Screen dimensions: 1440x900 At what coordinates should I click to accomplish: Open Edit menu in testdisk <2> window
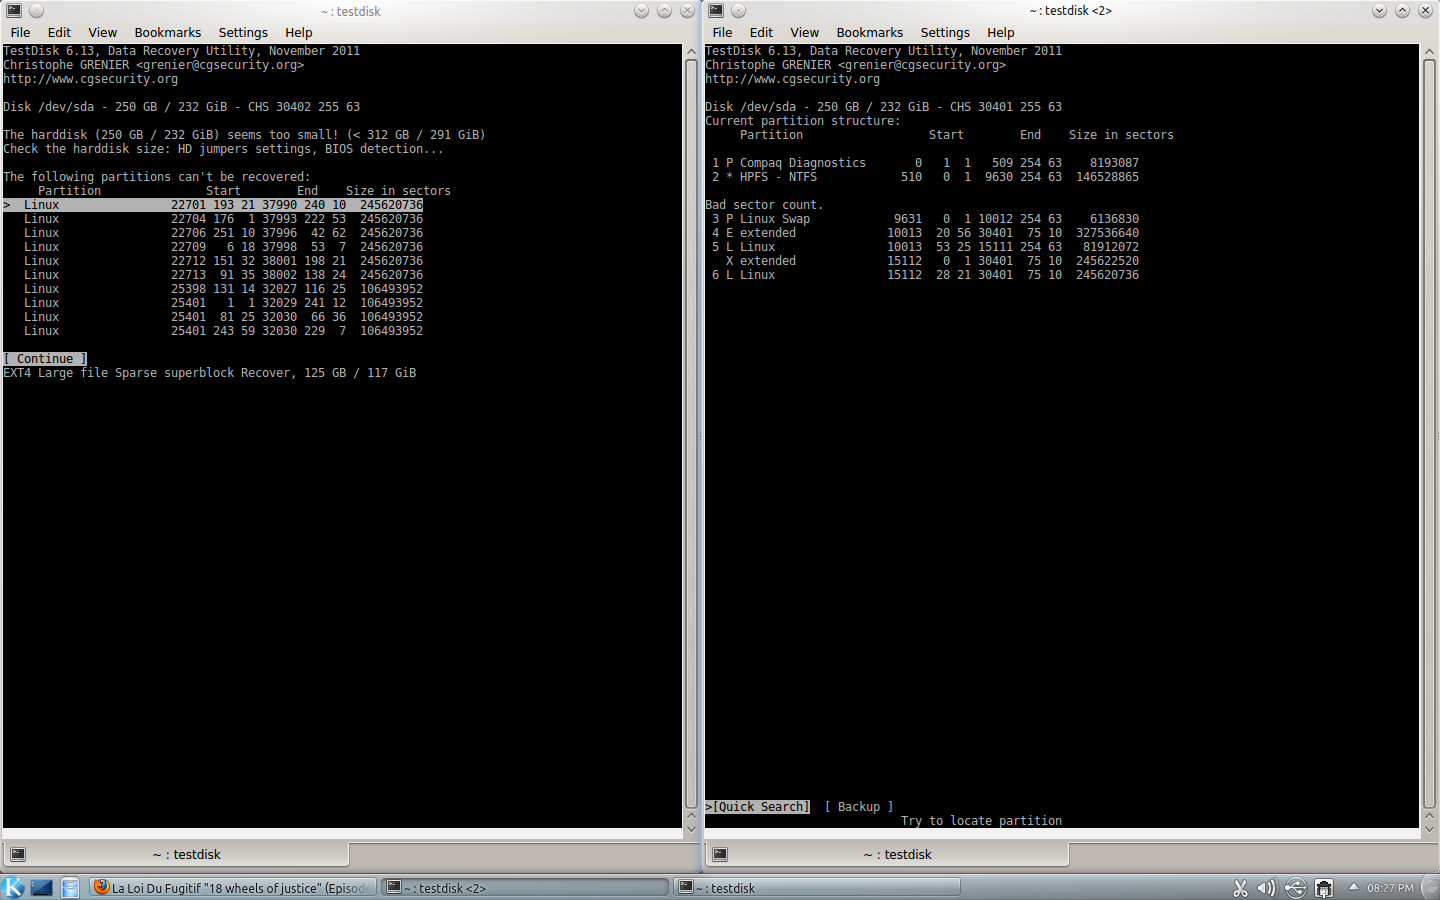pos(761,32)
